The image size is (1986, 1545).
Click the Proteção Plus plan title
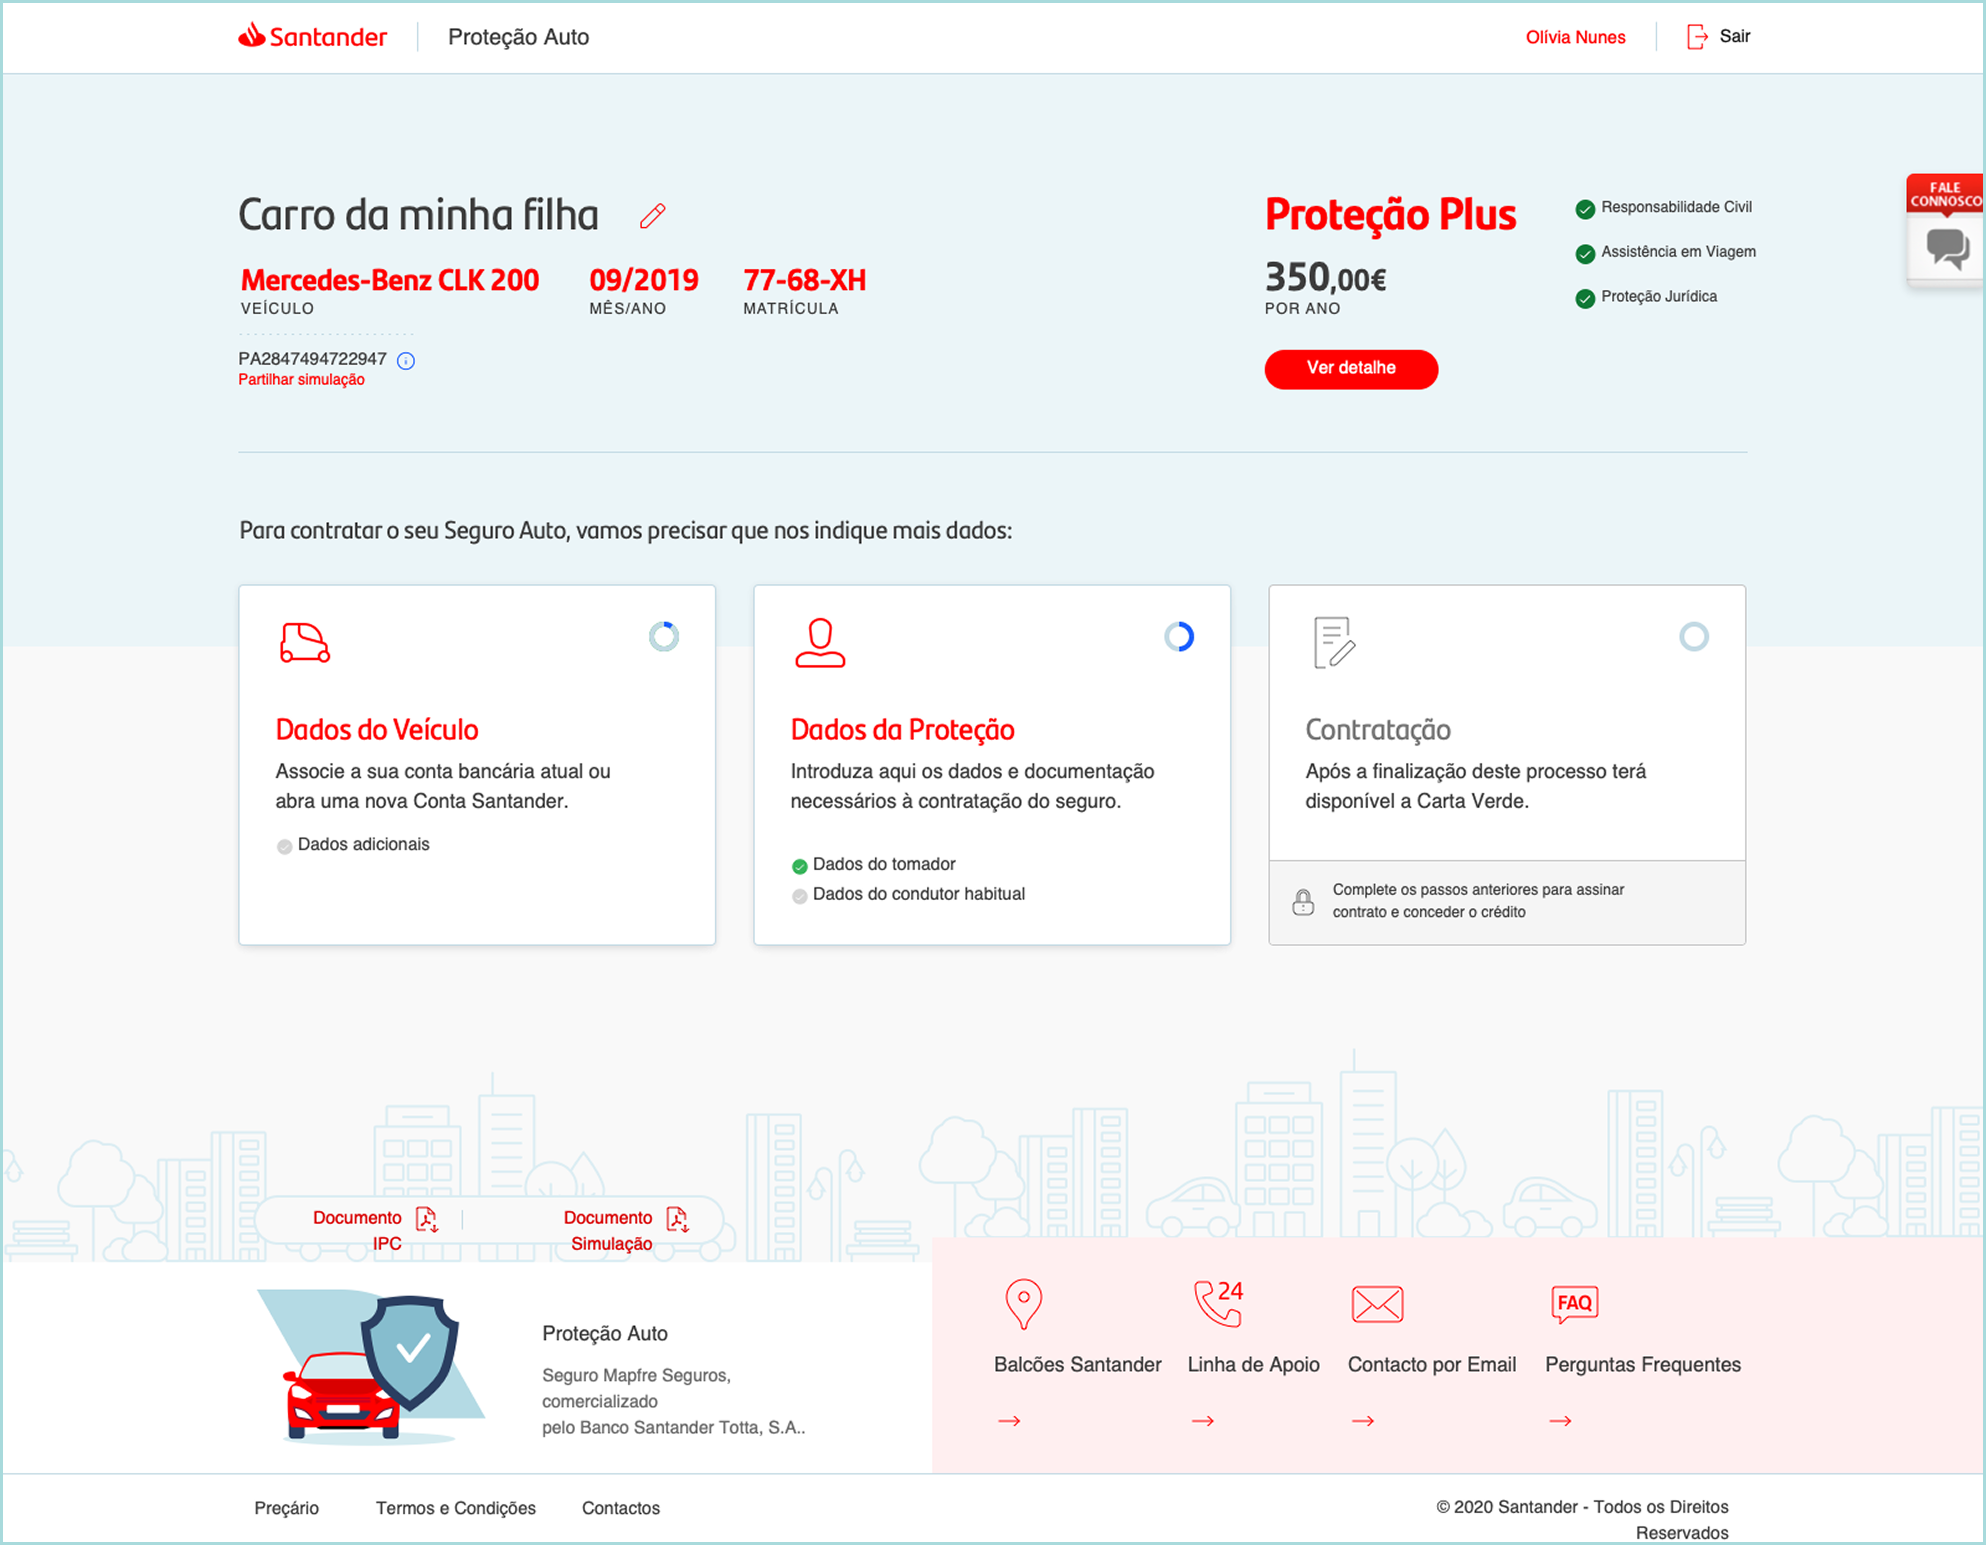(x=1390, y=215)
